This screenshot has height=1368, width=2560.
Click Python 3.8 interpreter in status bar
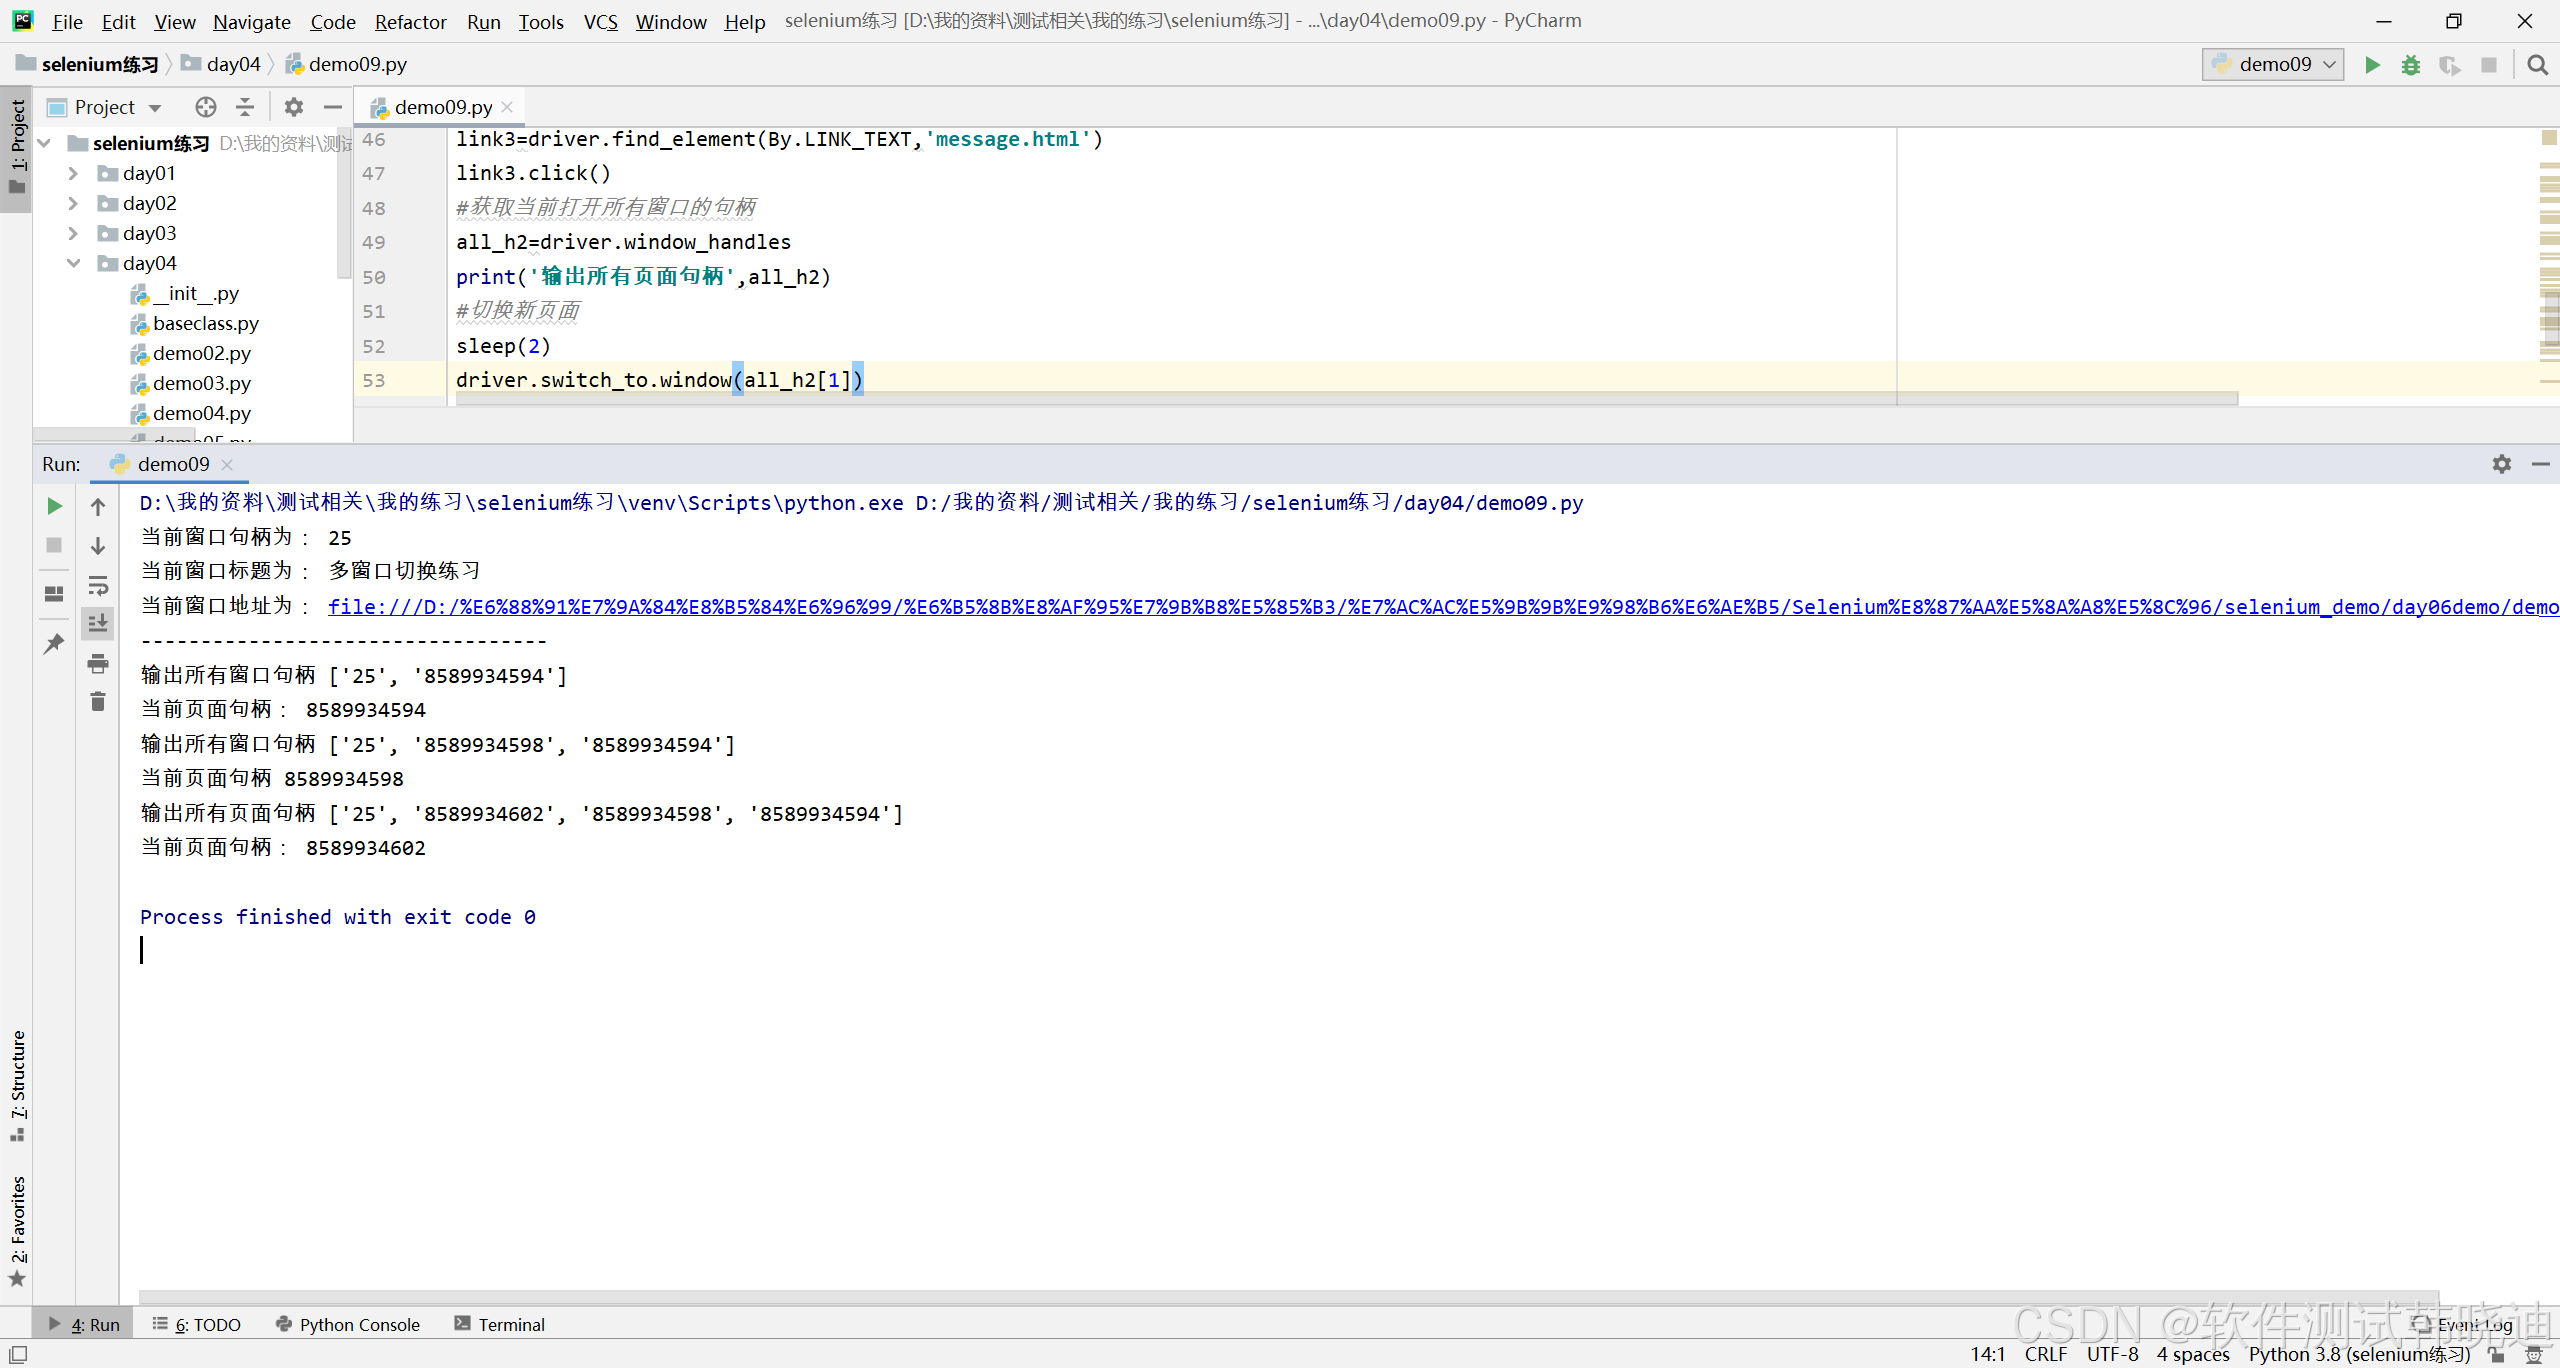[x=2359, y=1354]
